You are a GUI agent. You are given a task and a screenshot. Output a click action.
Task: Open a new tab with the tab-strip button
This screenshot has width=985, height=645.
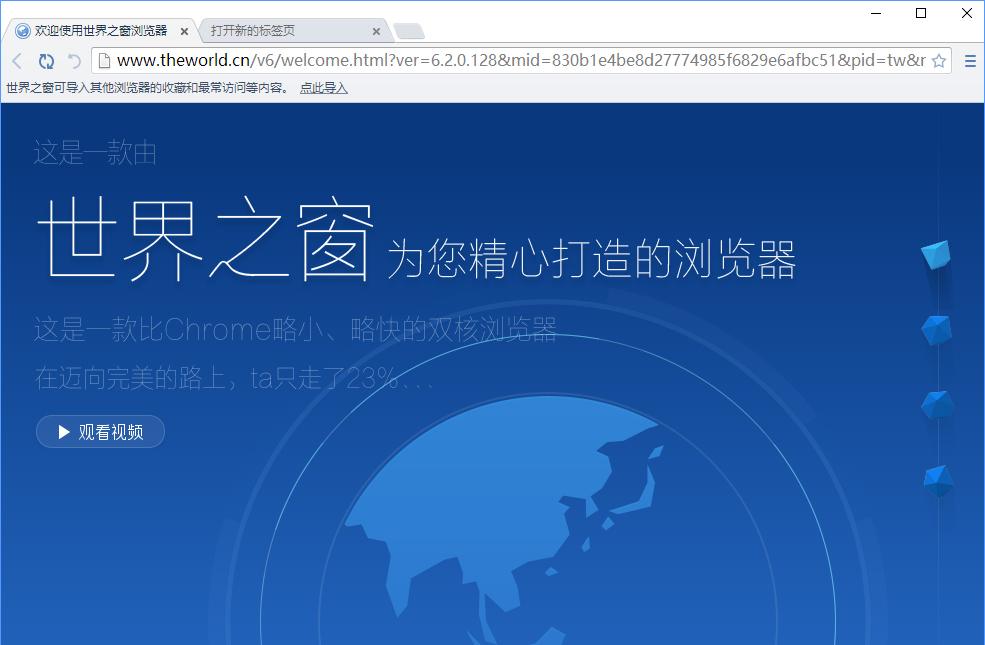click(409, 31)
